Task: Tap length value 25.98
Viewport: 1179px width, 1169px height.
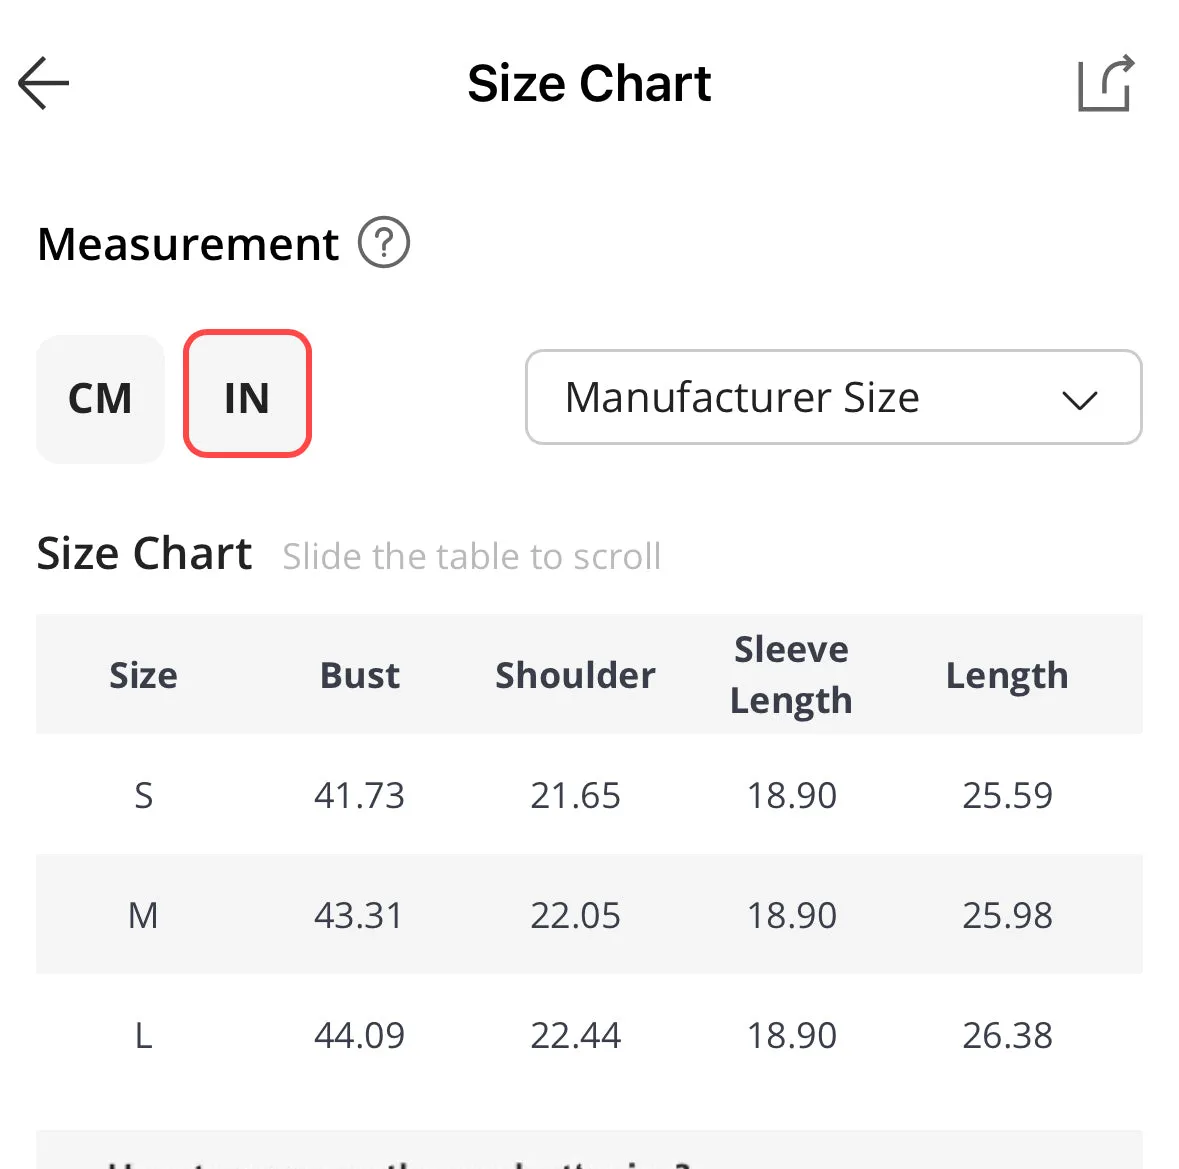Action: (x=1008, y=916)
